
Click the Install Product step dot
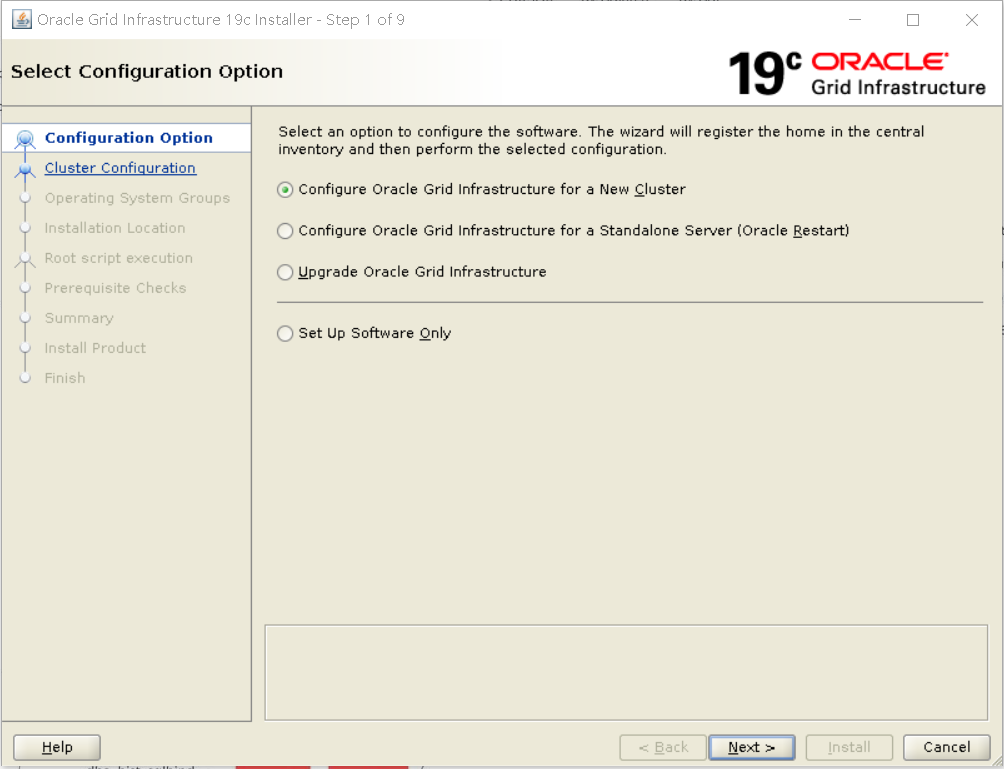tap(25, 348)
